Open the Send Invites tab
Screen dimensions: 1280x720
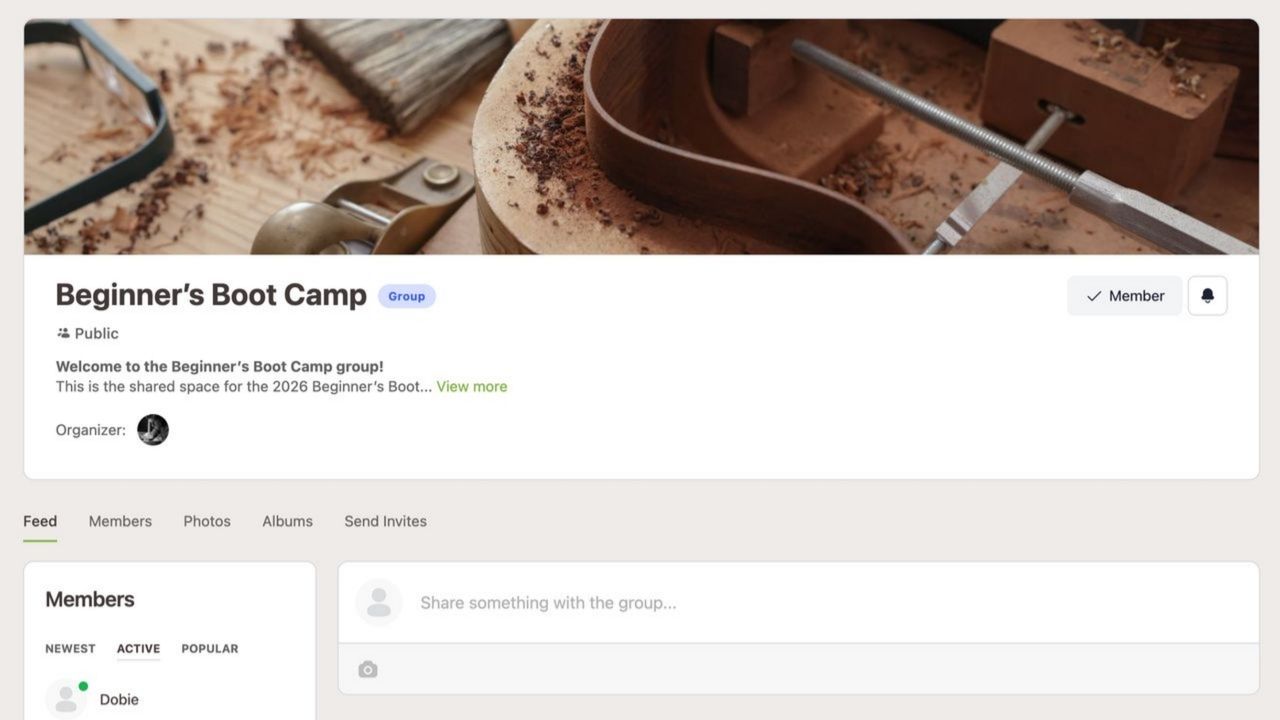[x=385, y=521]
